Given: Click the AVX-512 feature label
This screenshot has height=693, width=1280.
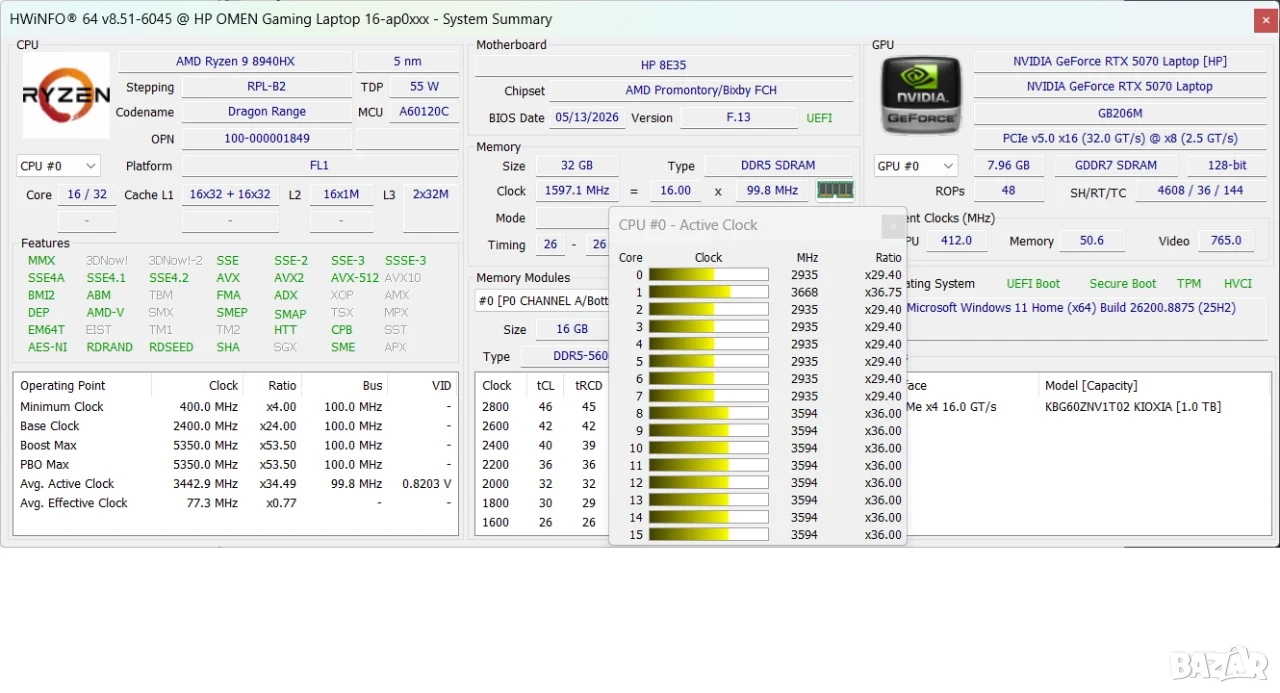Looking at the screenshot, I should pos(355,278).
